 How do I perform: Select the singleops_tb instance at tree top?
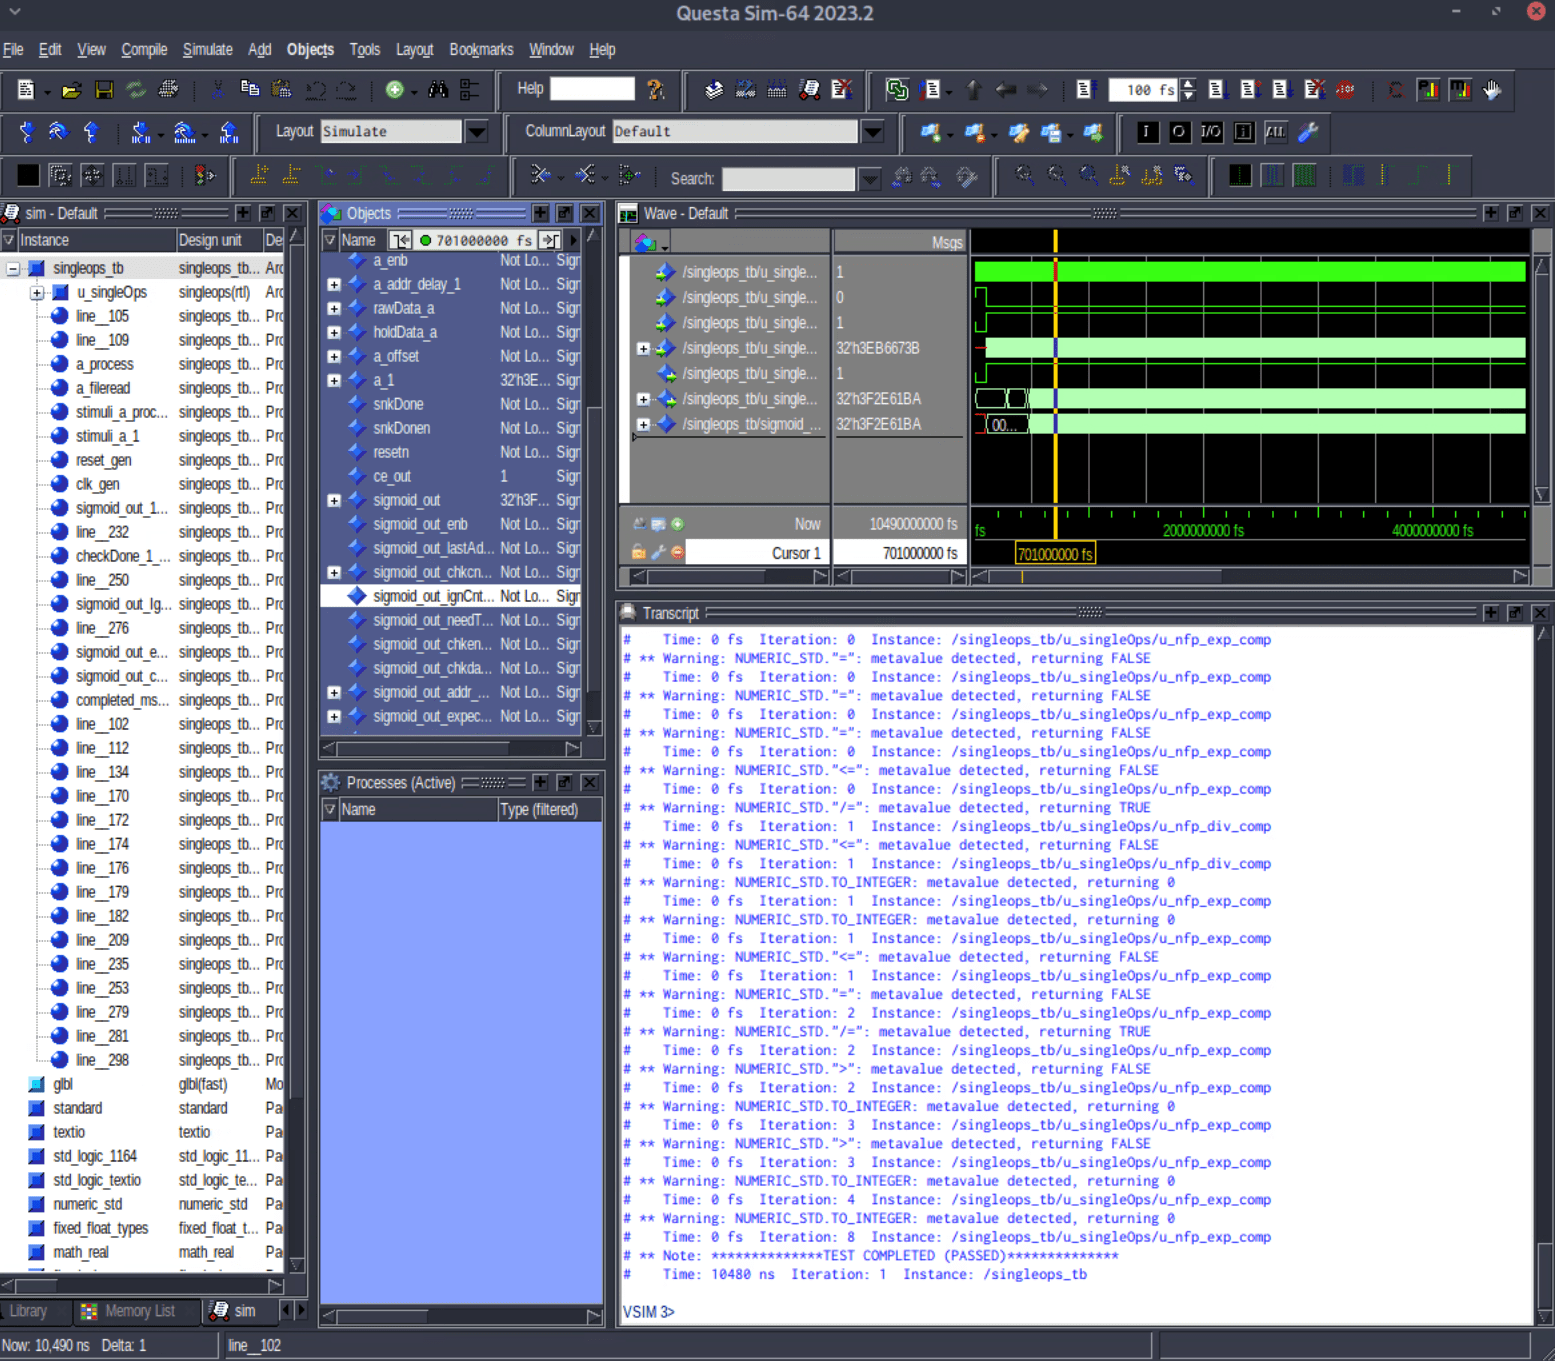coord(88,267)
